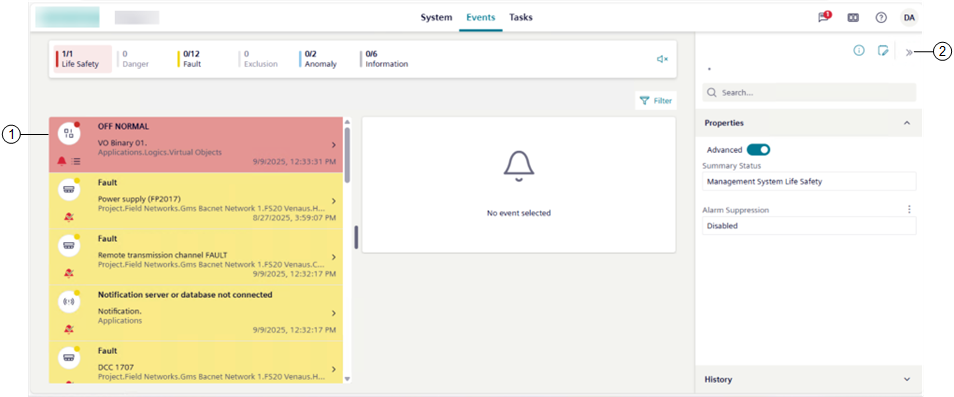Expand Notification server event chevron
954x397 pixels.
pyautogui.click(x=333, y=313)
